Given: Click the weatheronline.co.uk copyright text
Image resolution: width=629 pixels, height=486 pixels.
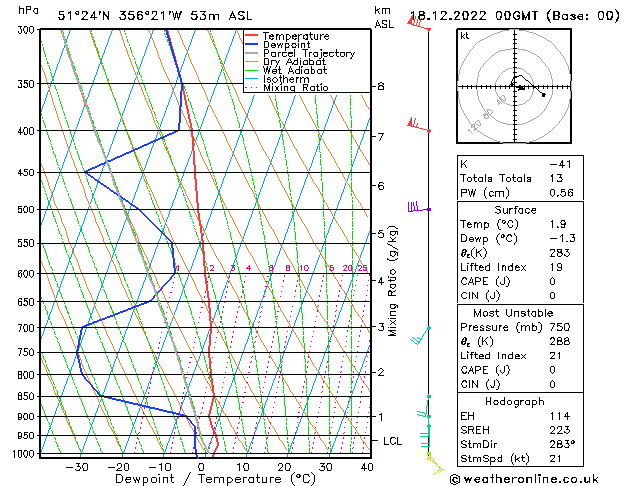Looking at the screenshot, I should tap(524, 479).
